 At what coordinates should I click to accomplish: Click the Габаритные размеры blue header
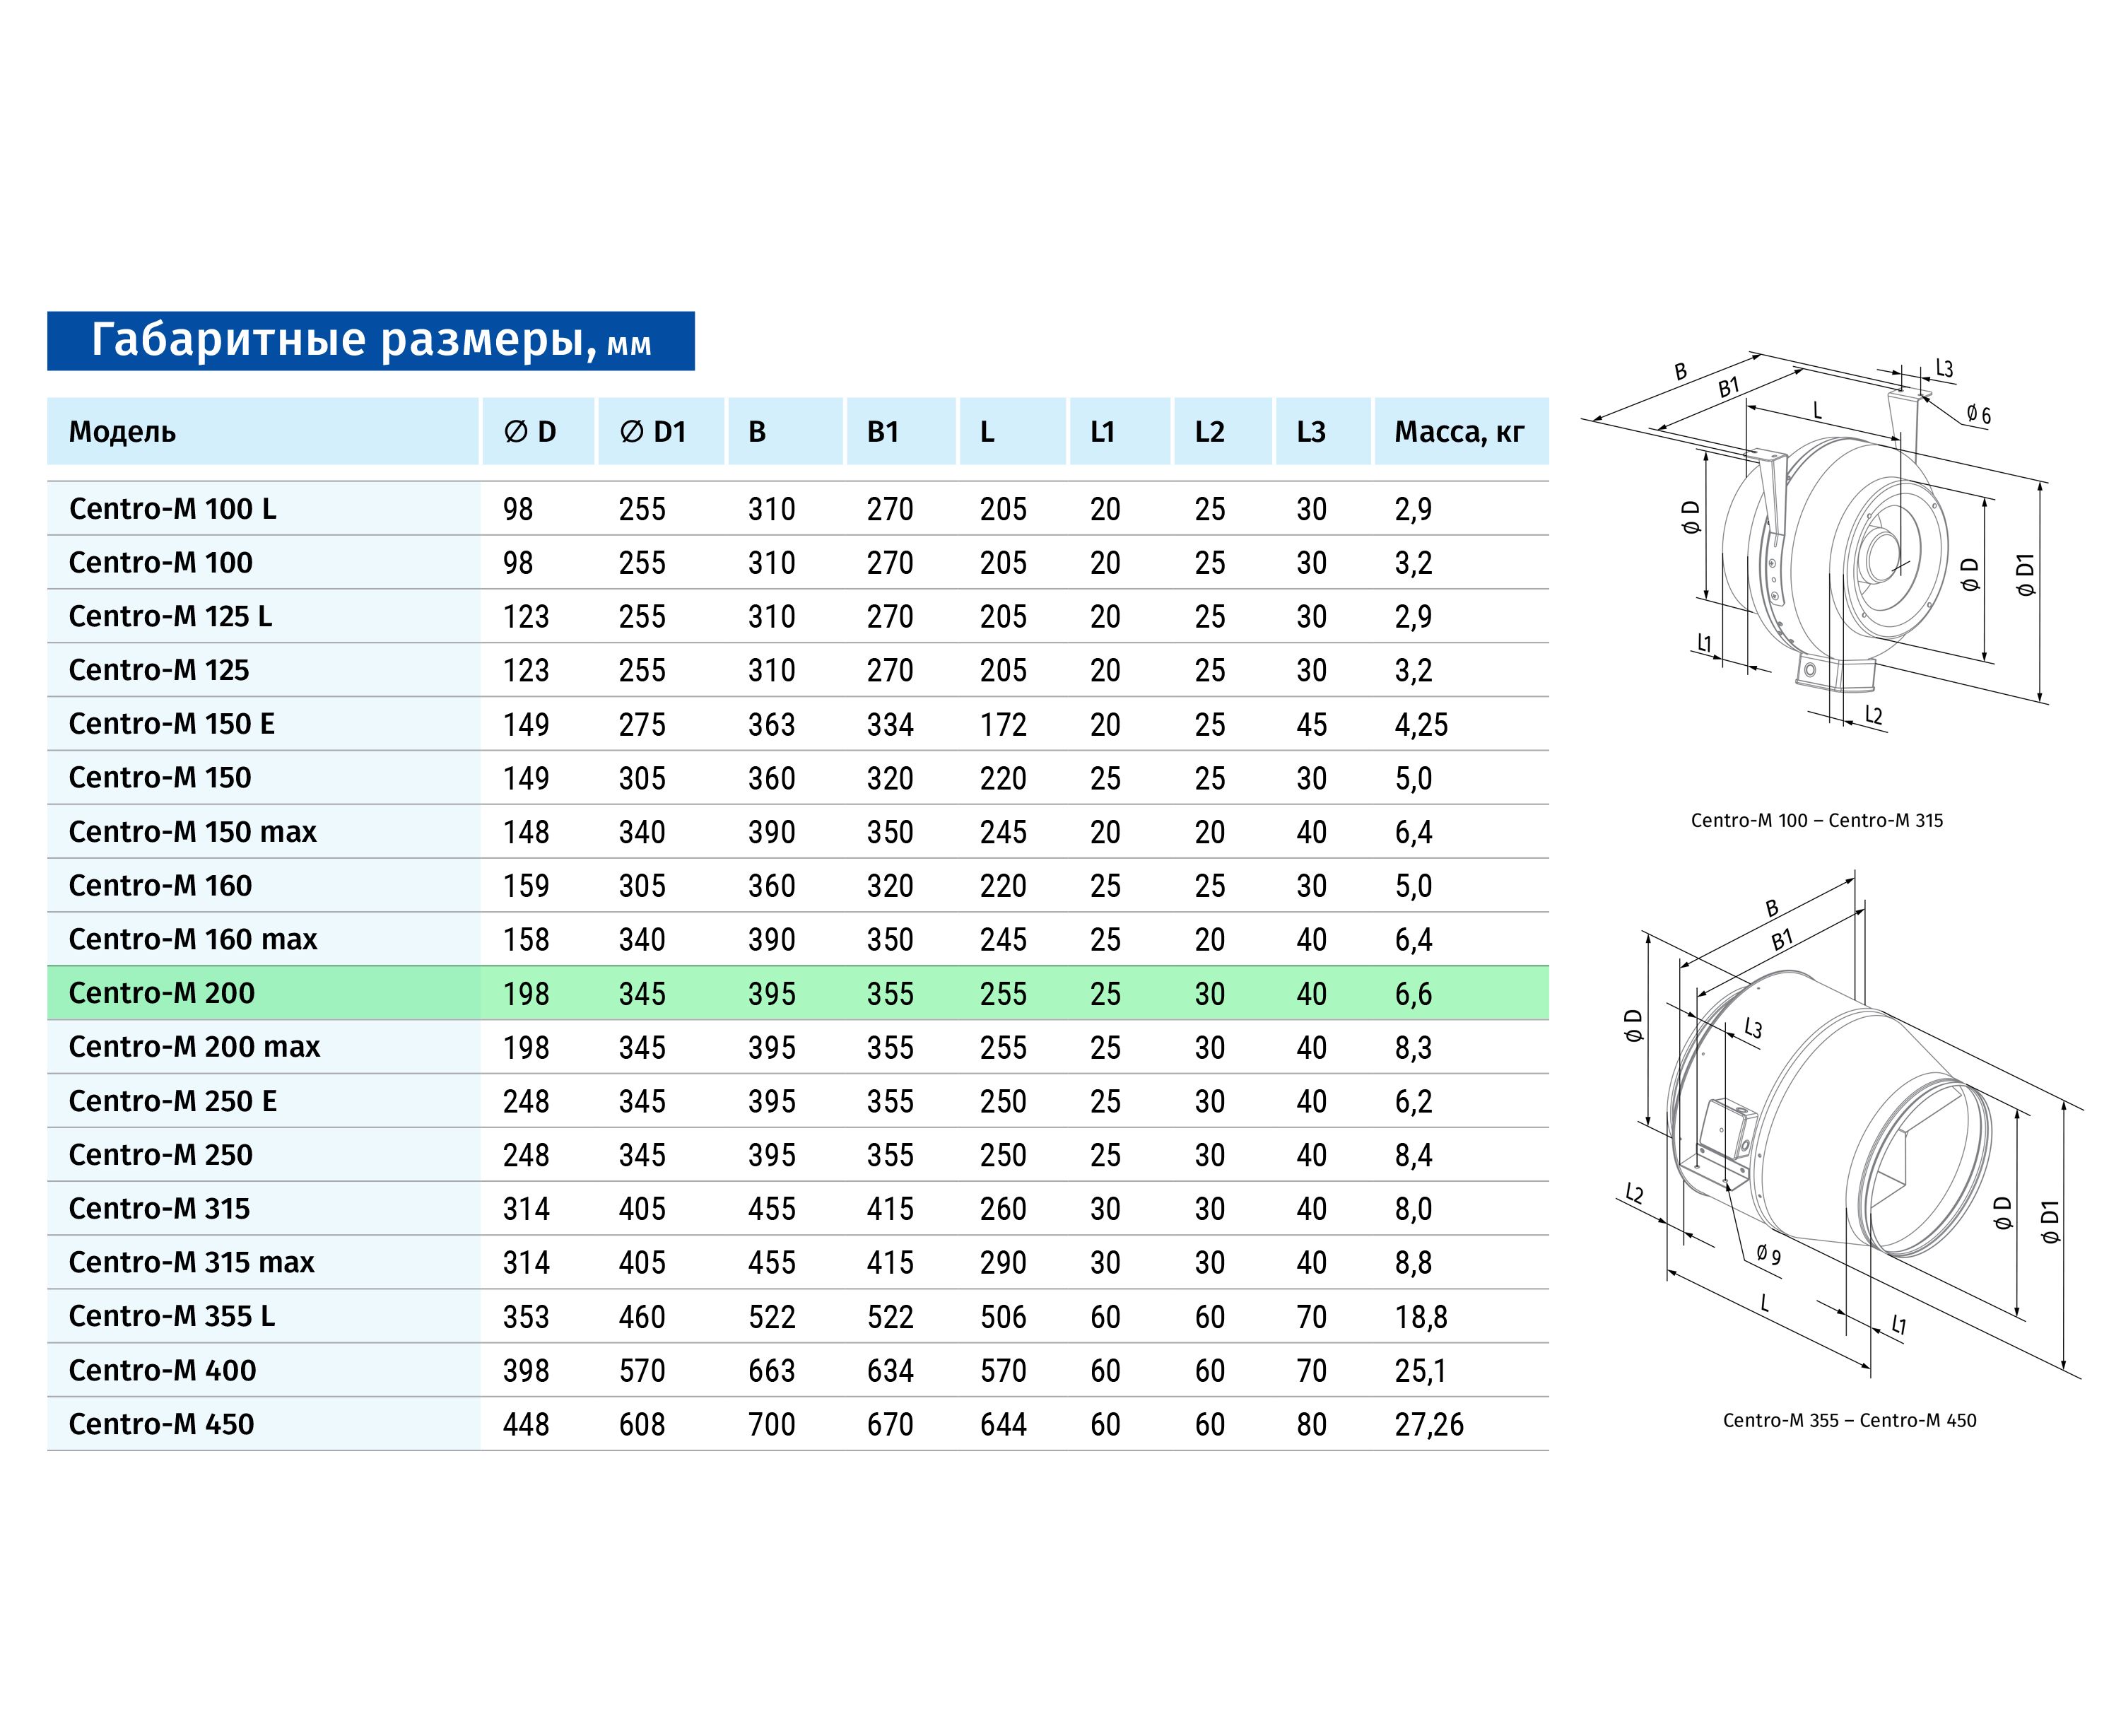[370, 340]
